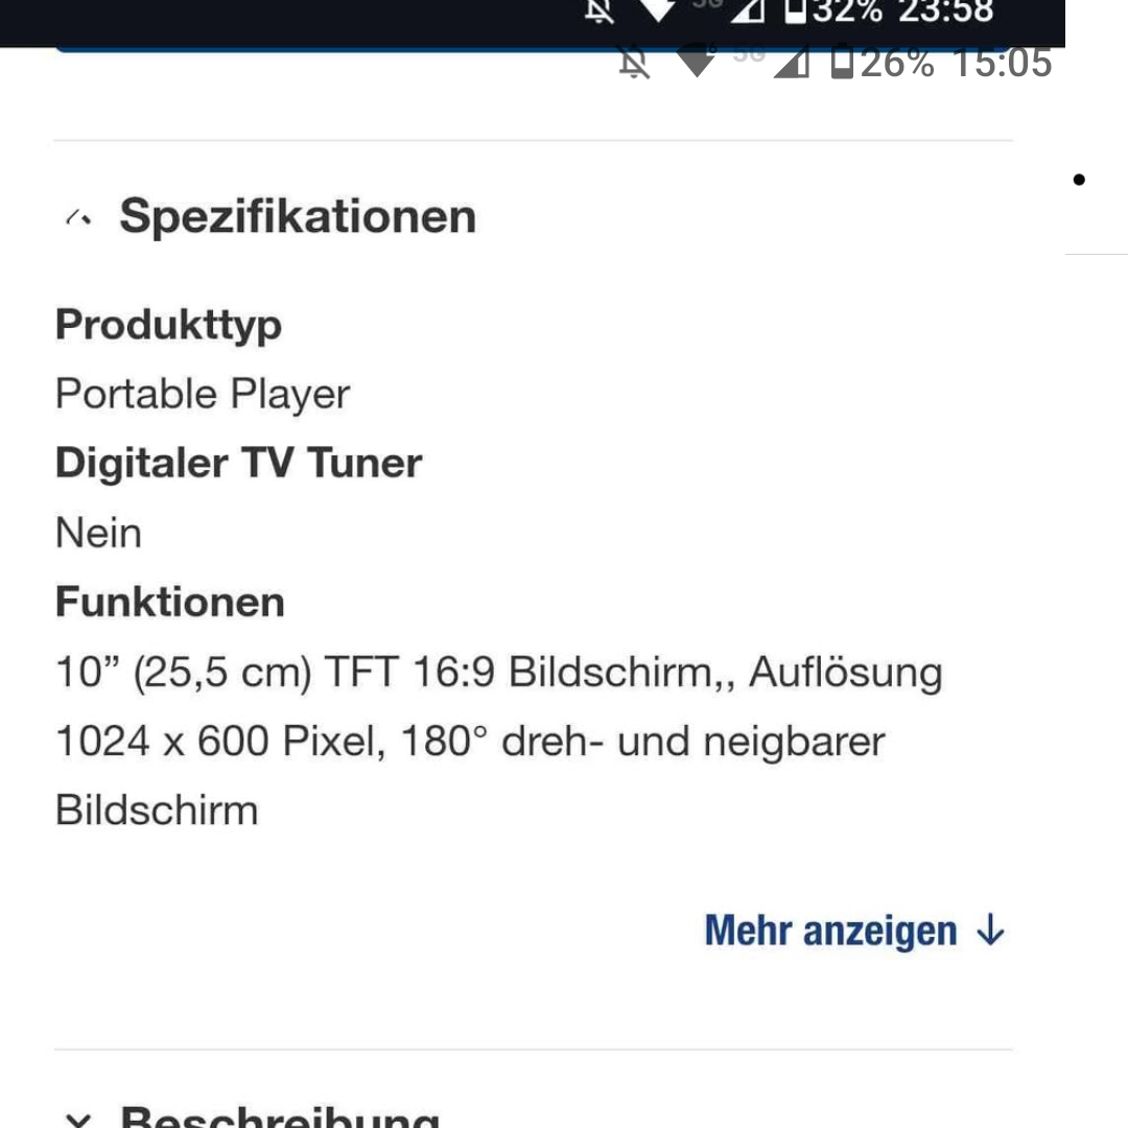This screenshot has height=1128, width=1128.
Task: Tap the top bar muted bell icon
Action: pos(599,10)
